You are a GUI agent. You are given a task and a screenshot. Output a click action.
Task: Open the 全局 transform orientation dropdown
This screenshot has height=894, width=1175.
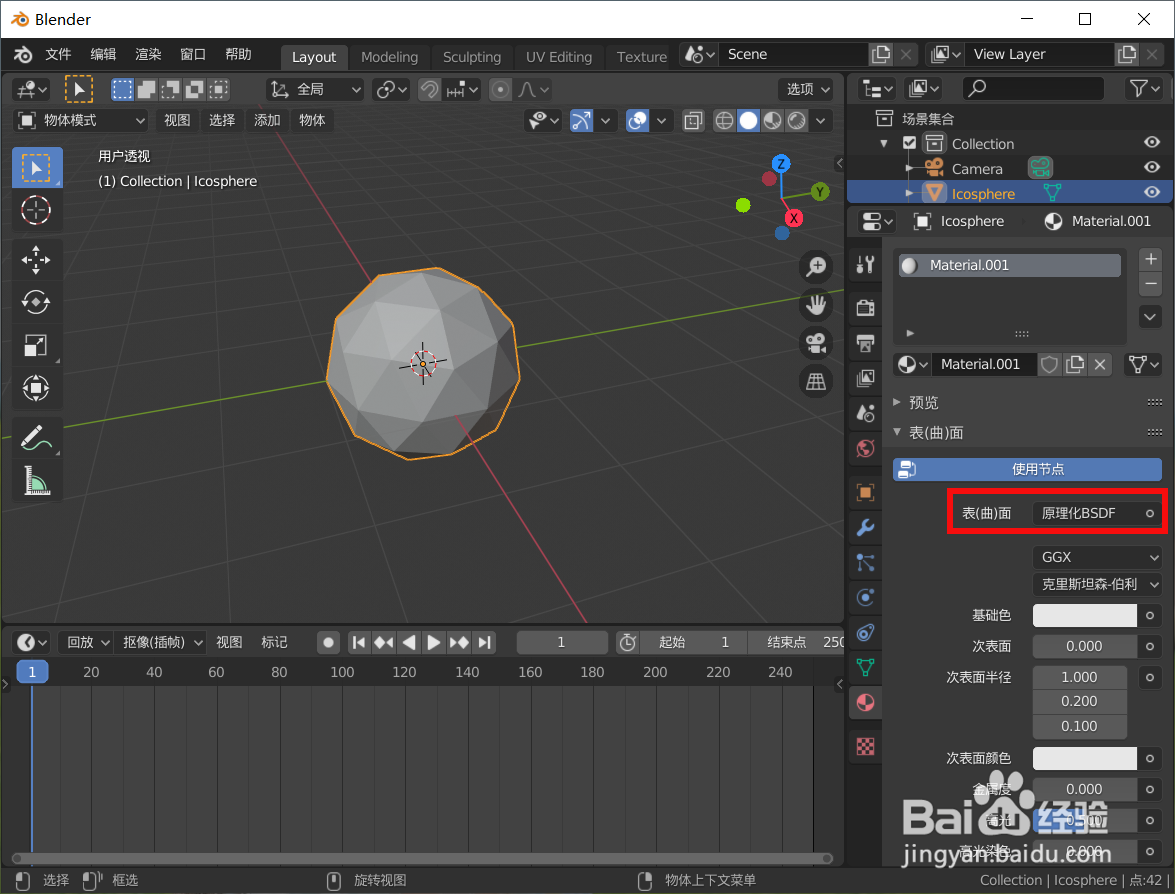tap(315, 90)
